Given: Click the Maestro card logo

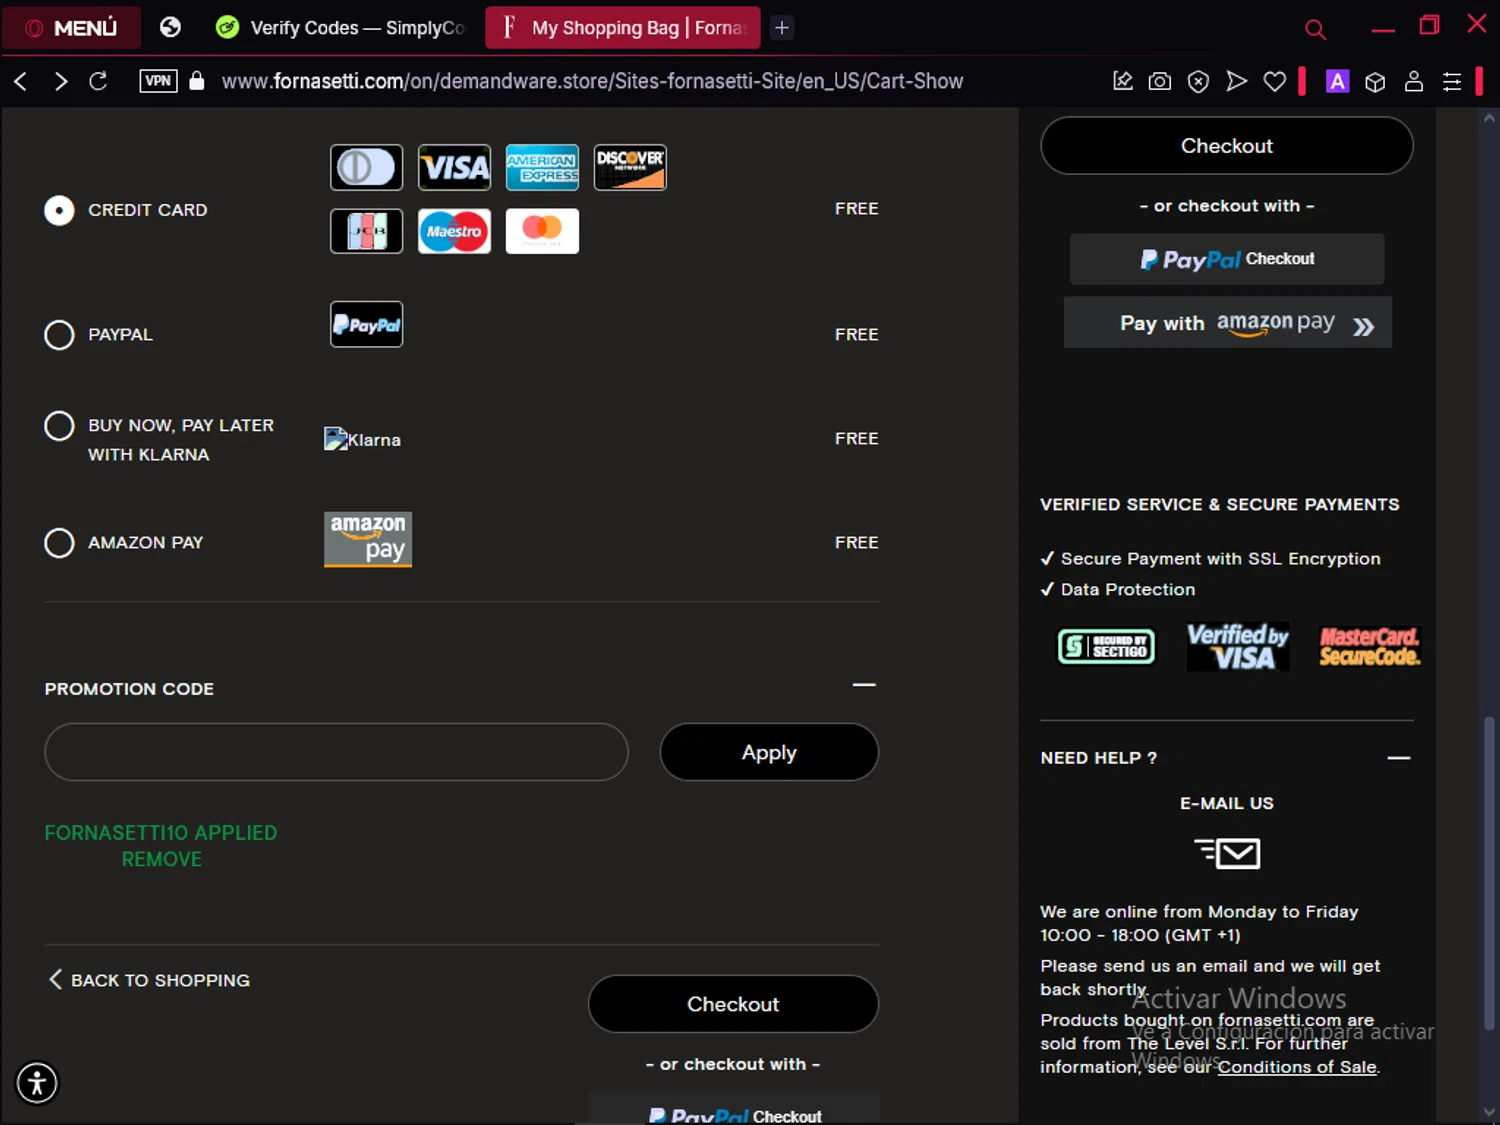Looking at the screenshot, I should (x=454, y=231).
